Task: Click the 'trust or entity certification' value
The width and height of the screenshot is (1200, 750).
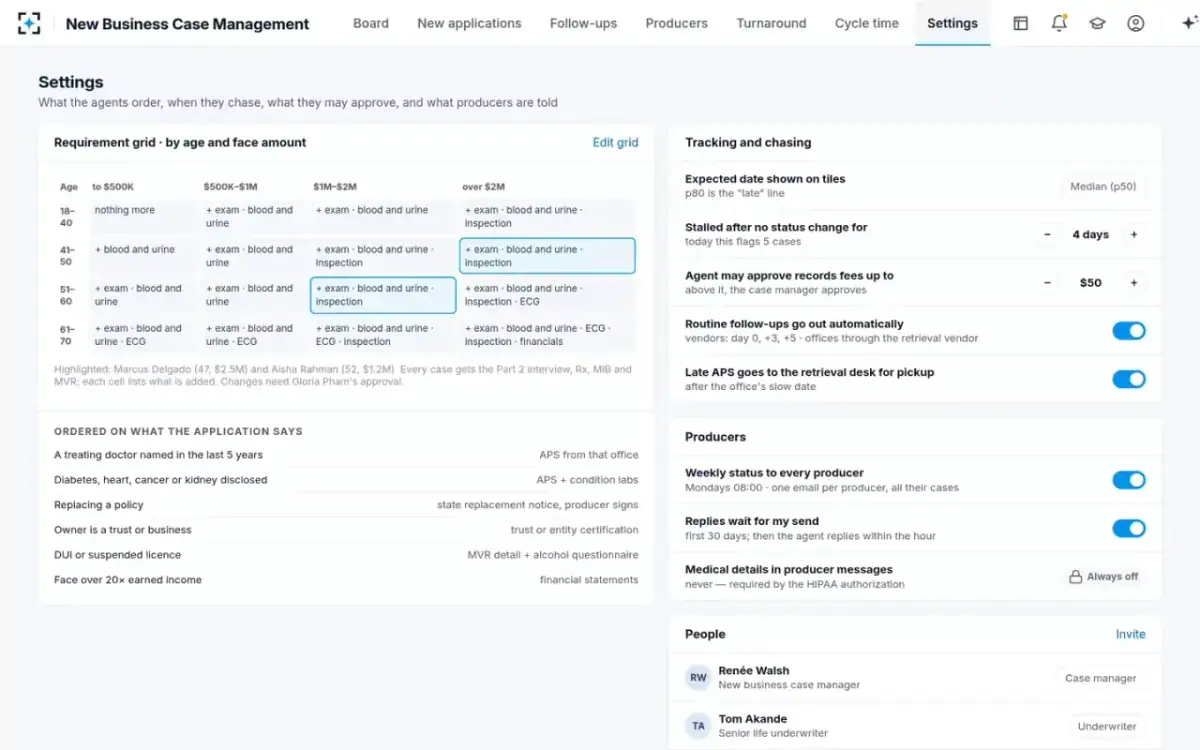Action: tap(574, 530)
